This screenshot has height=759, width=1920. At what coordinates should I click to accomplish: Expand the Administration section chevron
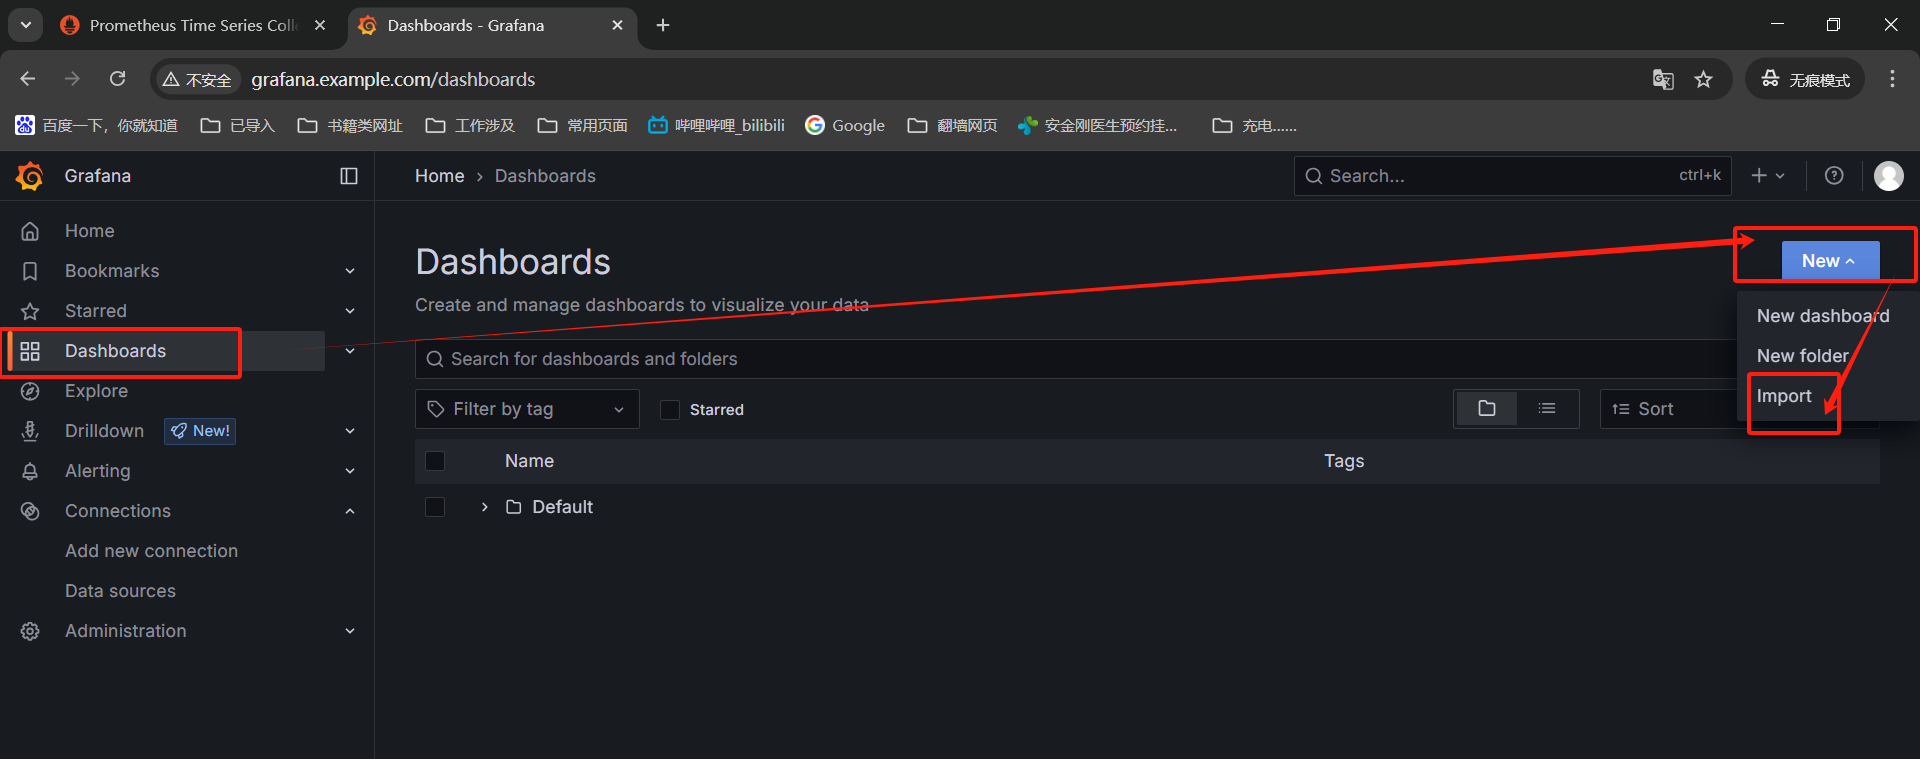(350, 631)
